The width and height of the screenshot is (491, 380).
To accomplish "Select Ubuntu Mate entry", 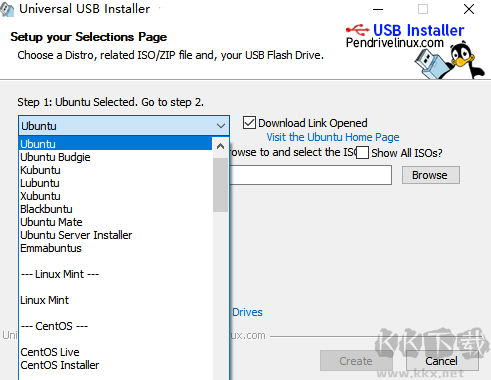I will [x=116, y=222].
